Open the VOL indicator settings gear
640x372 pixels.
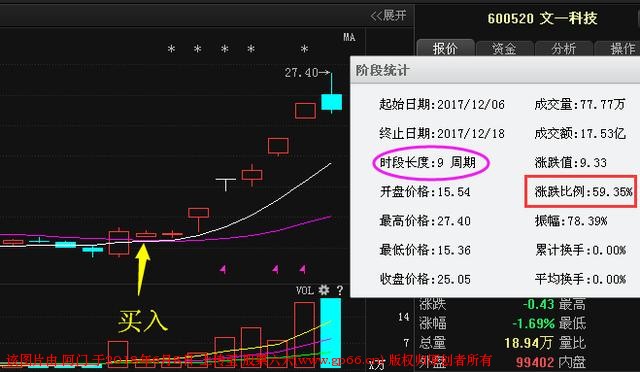point(324,290)
